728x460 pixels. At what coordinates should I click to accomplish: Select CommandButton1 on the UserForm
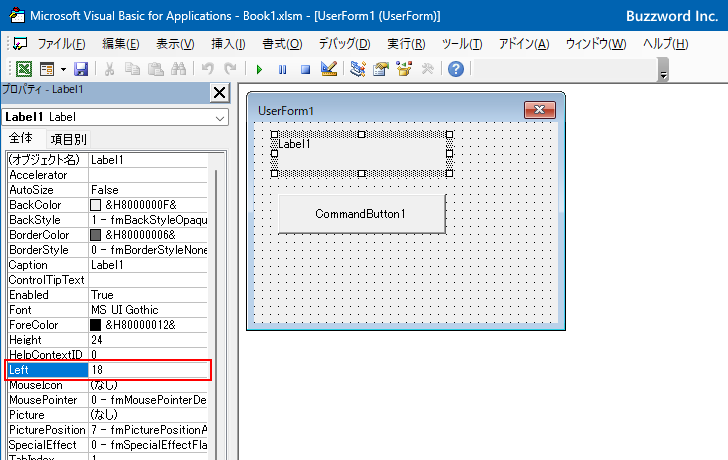click(362, 214)
